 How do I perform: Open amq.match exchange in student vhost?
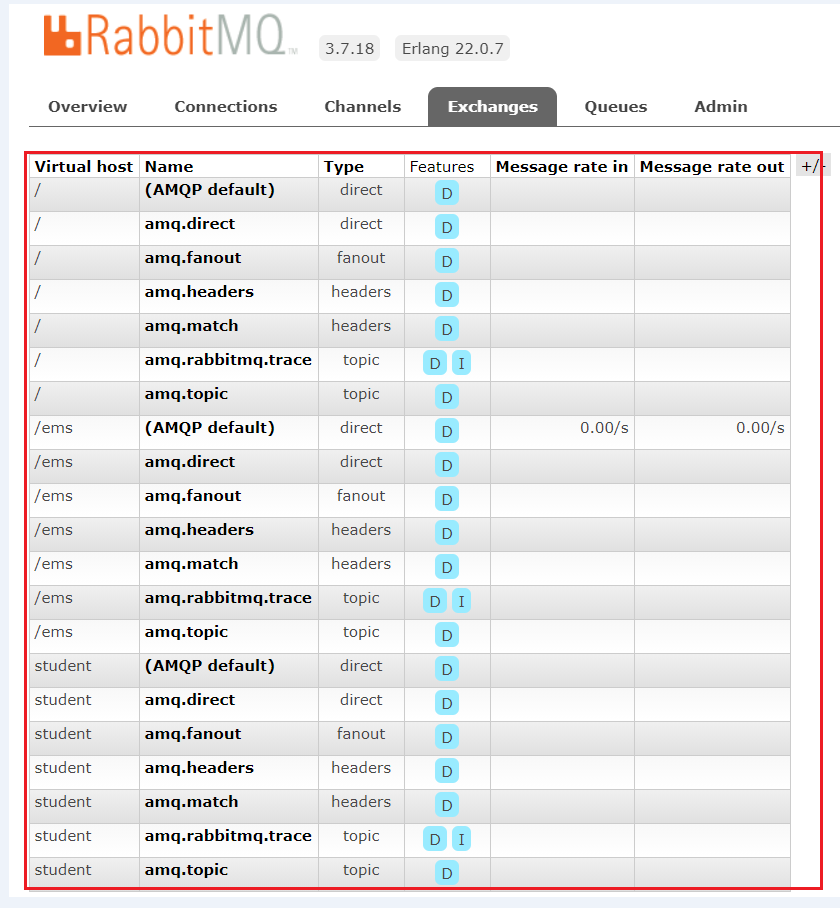pos(191,802)
